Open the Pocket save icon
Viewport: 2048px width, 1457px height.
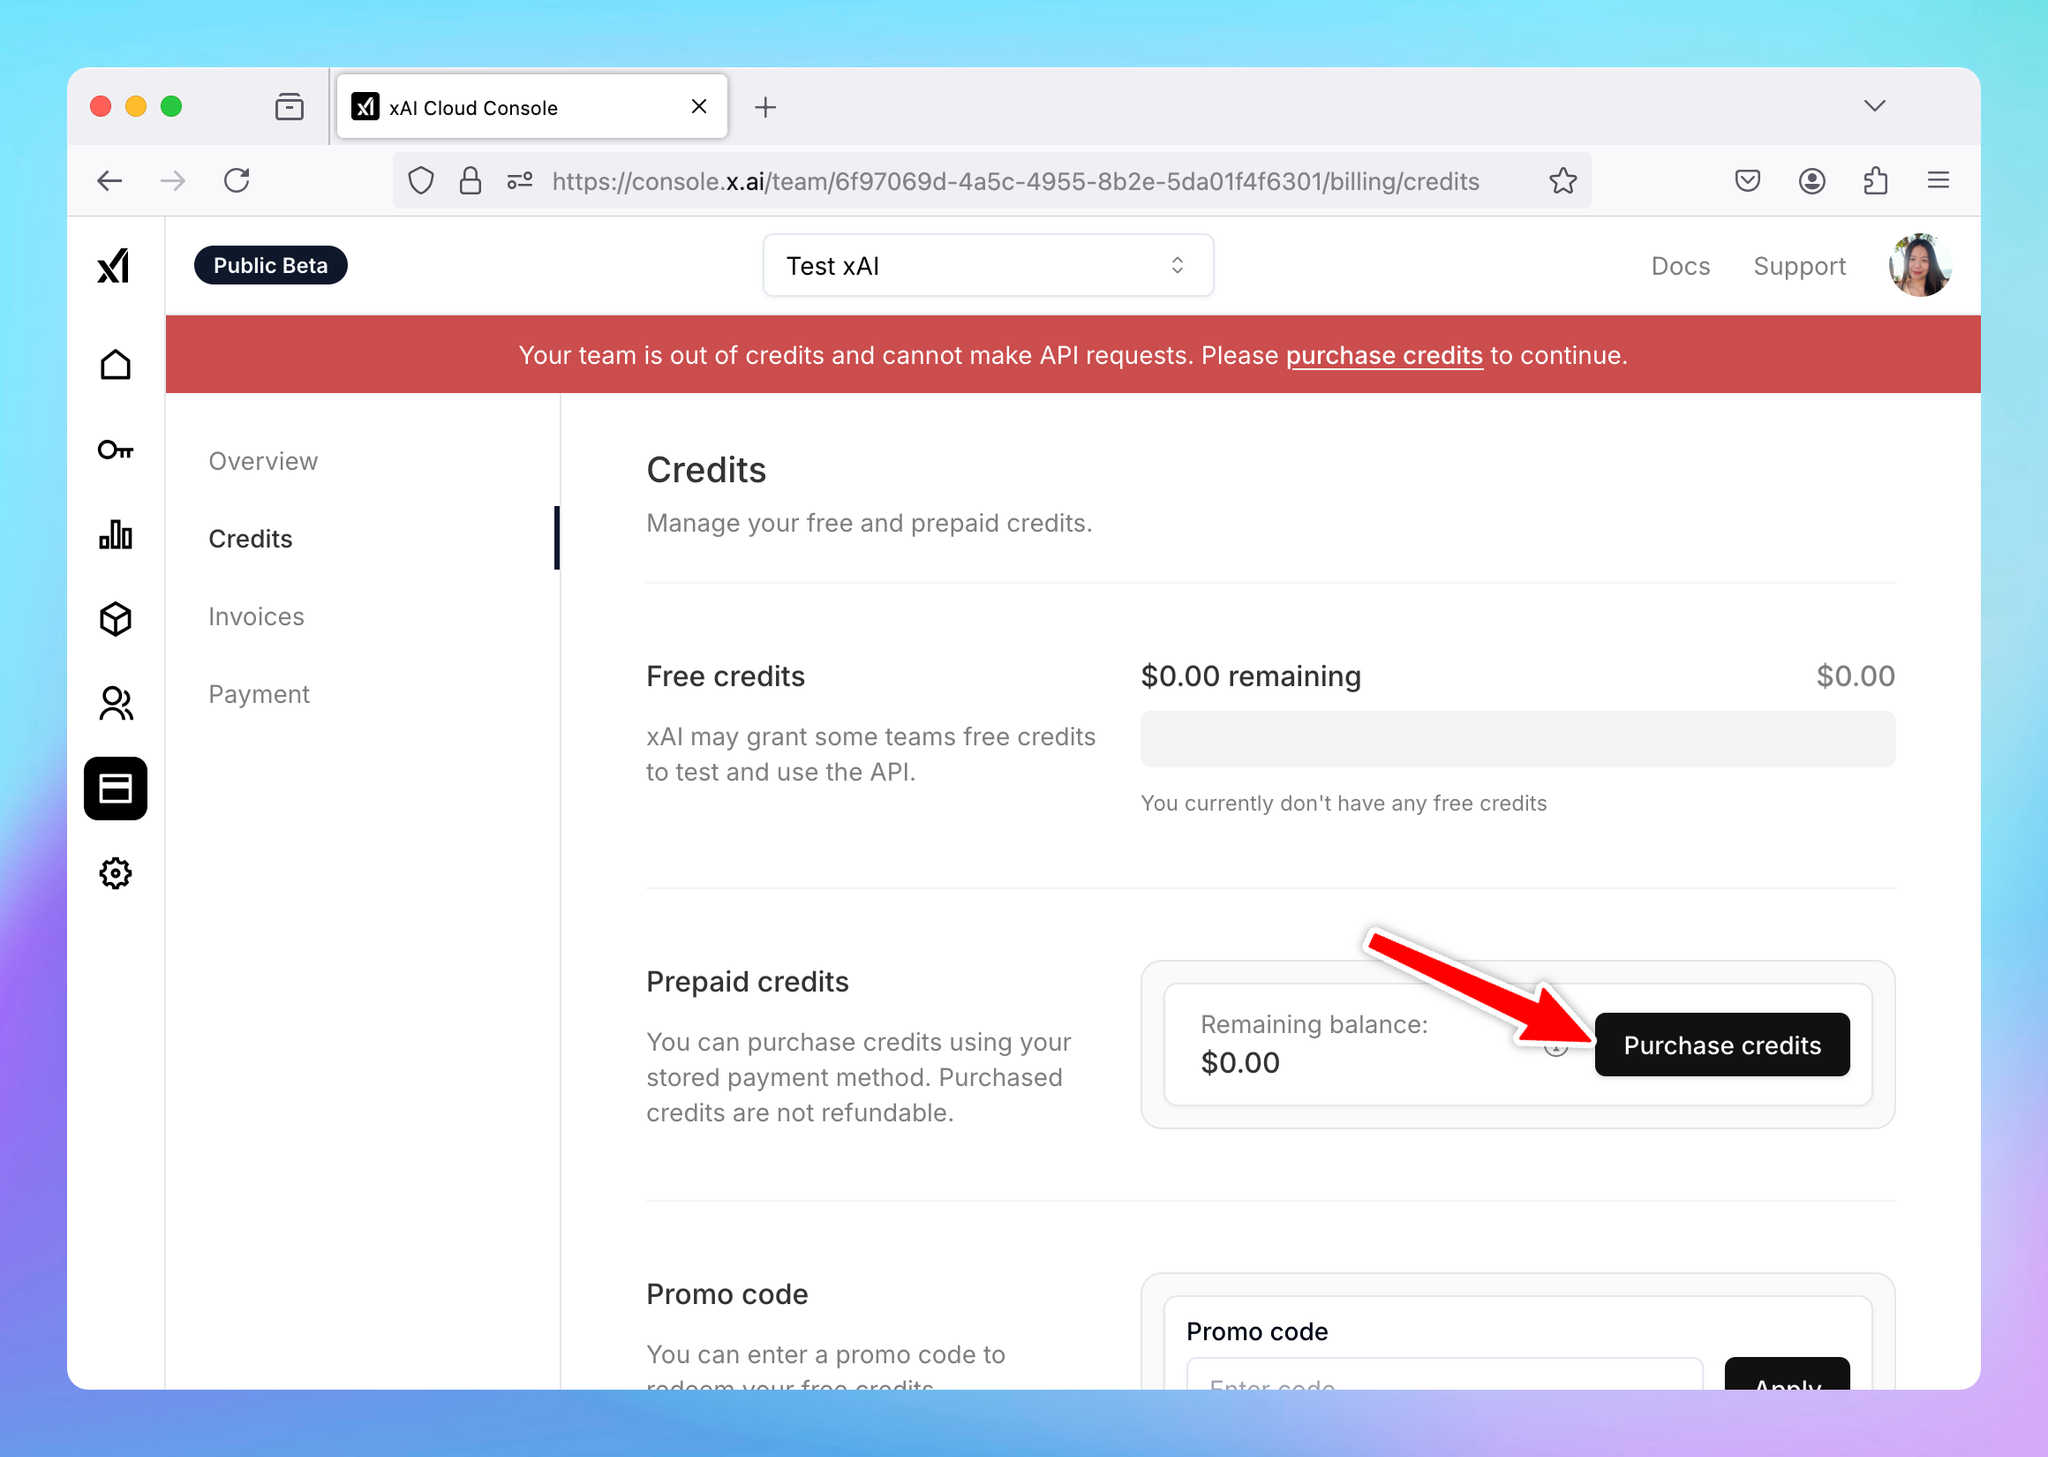(x=1747, y=181)
